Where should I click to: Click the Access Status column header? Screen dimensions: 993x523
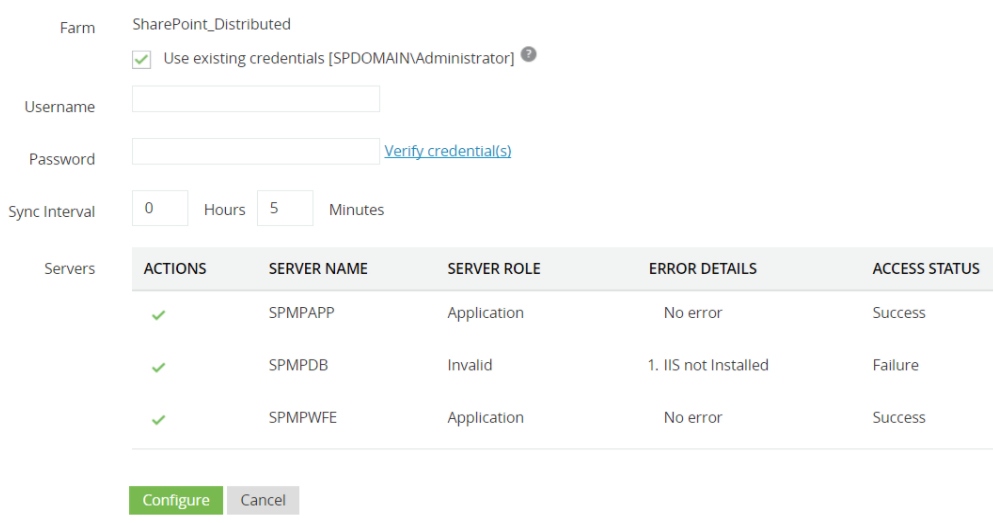coord(926,269)
